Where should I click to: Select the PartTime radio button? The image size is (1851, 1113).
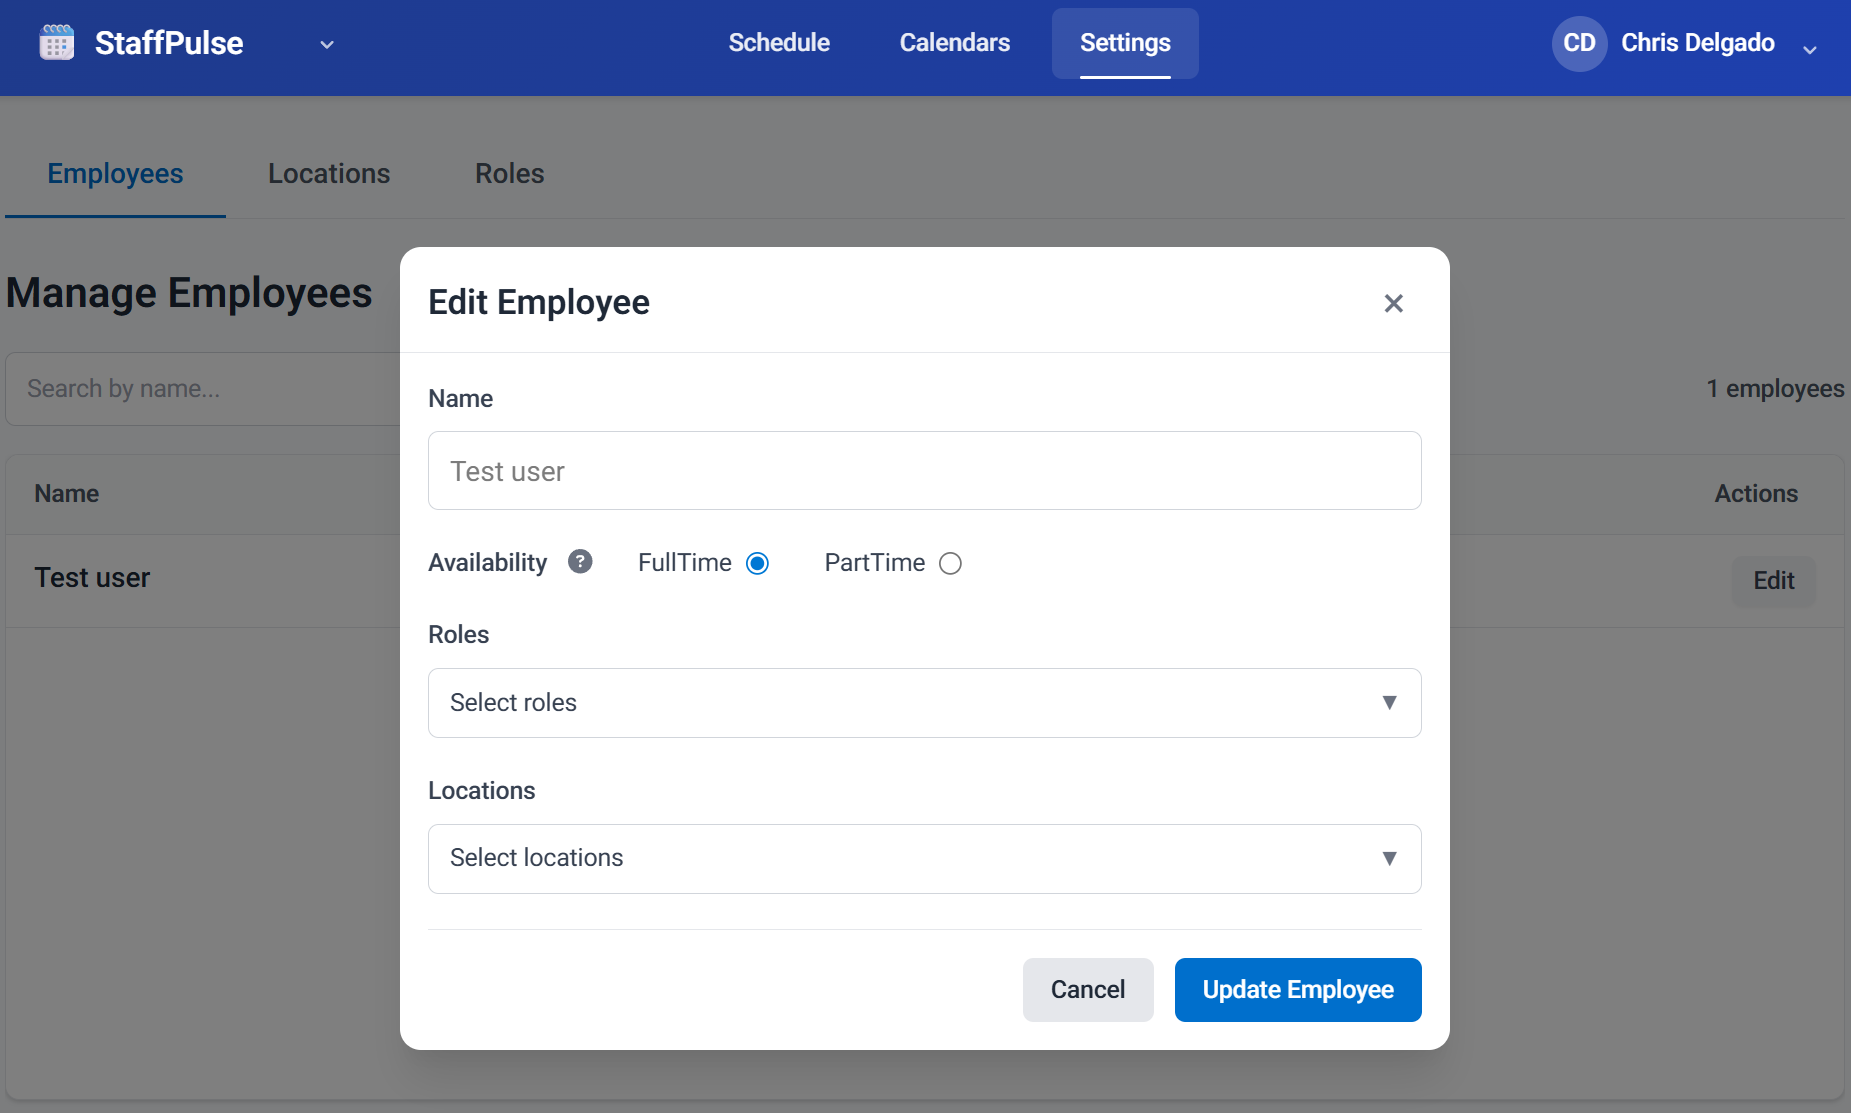point(950,564)
